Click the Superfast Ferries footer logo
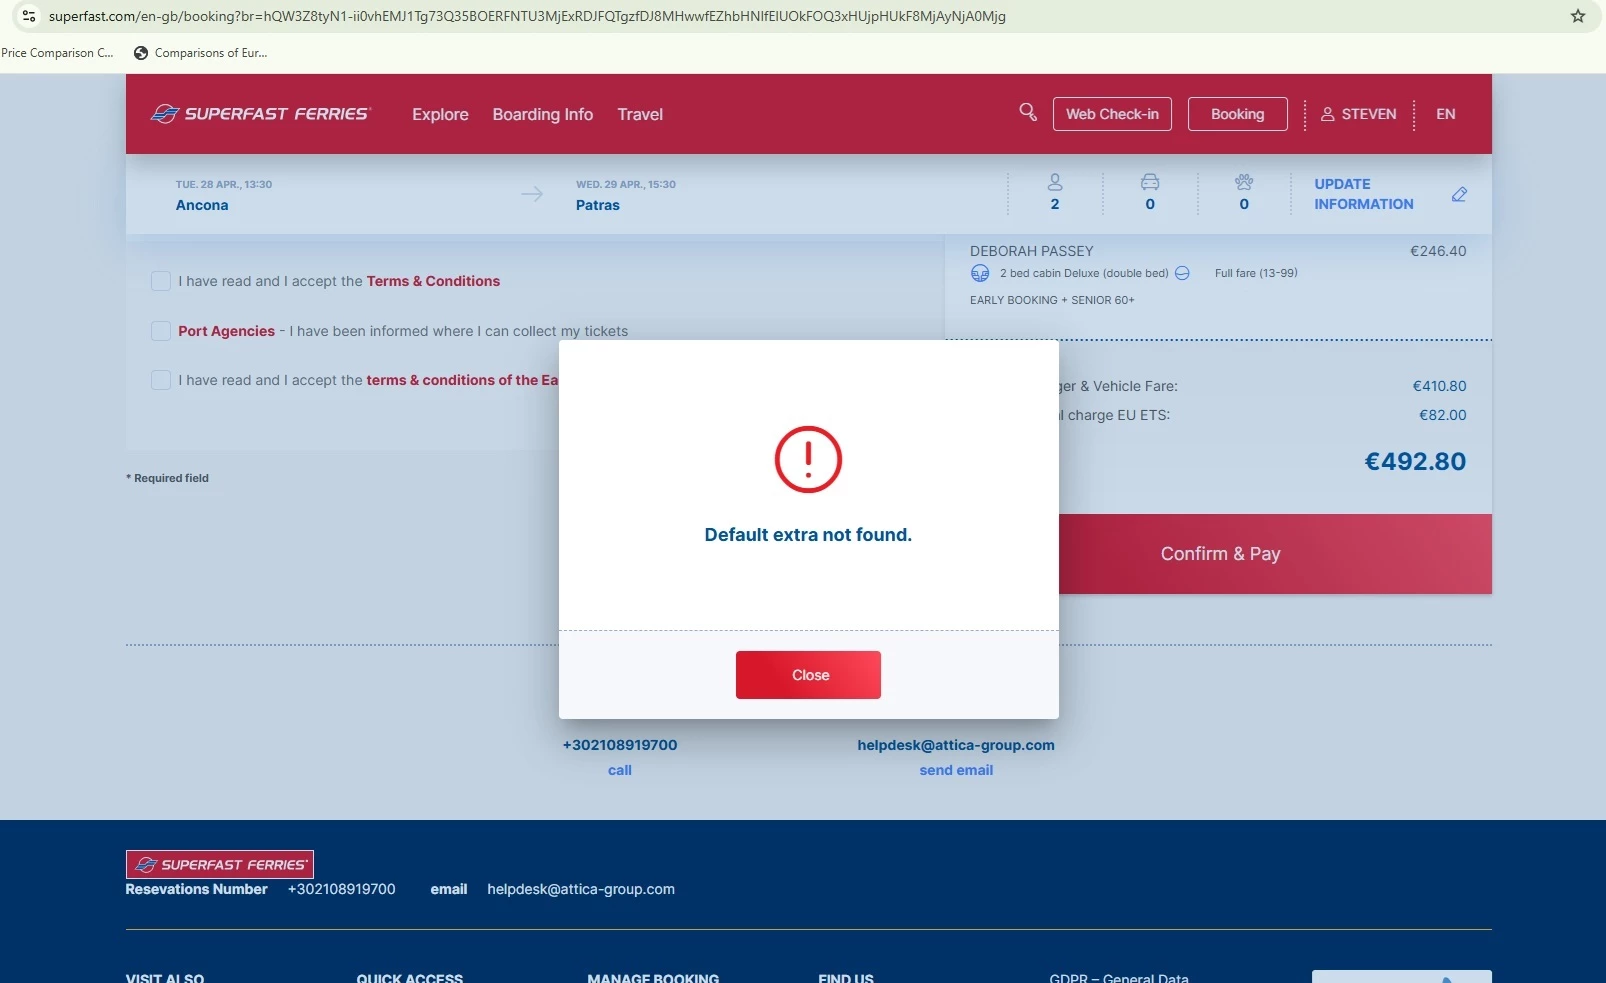Screen dimensions: 1606x983 [220, 864]
